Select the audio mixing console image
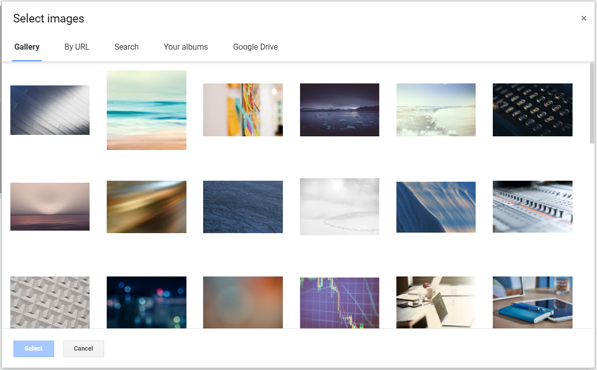This screenshot has width=597, height=370. click(532, 207)
